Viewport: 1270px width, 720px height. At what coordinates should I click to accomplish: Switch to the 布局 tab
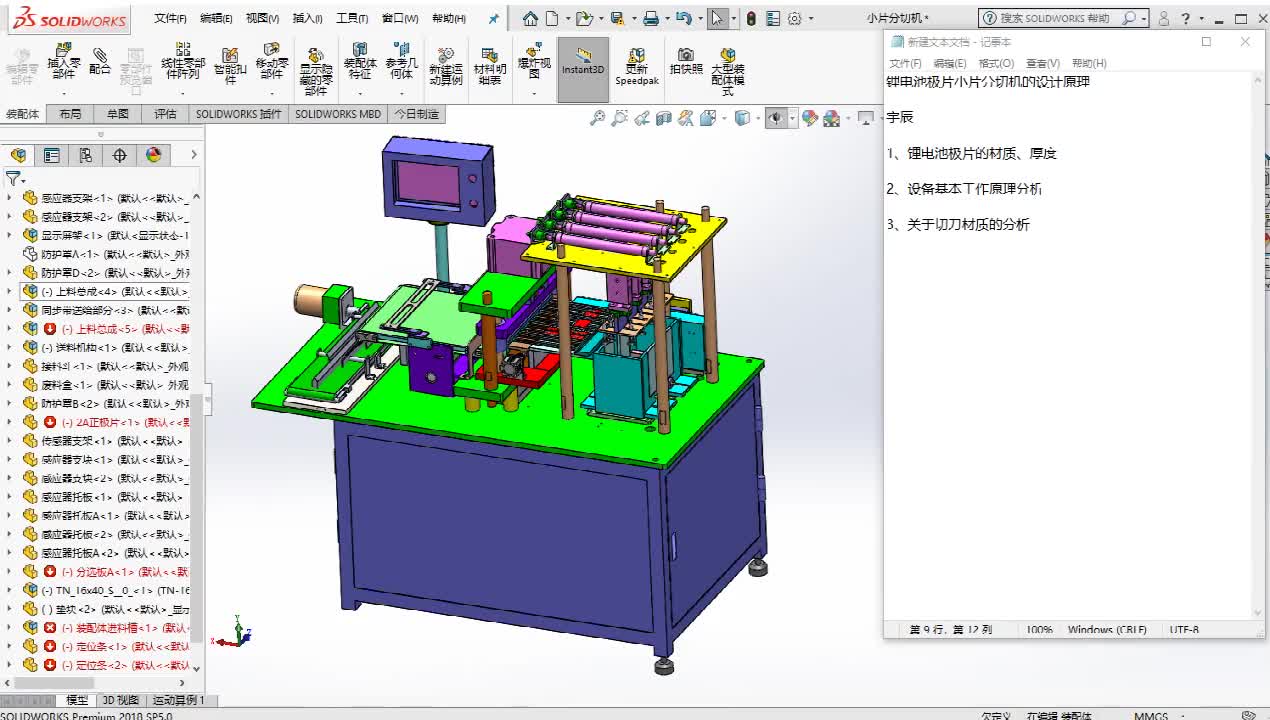tap(70, 114)
